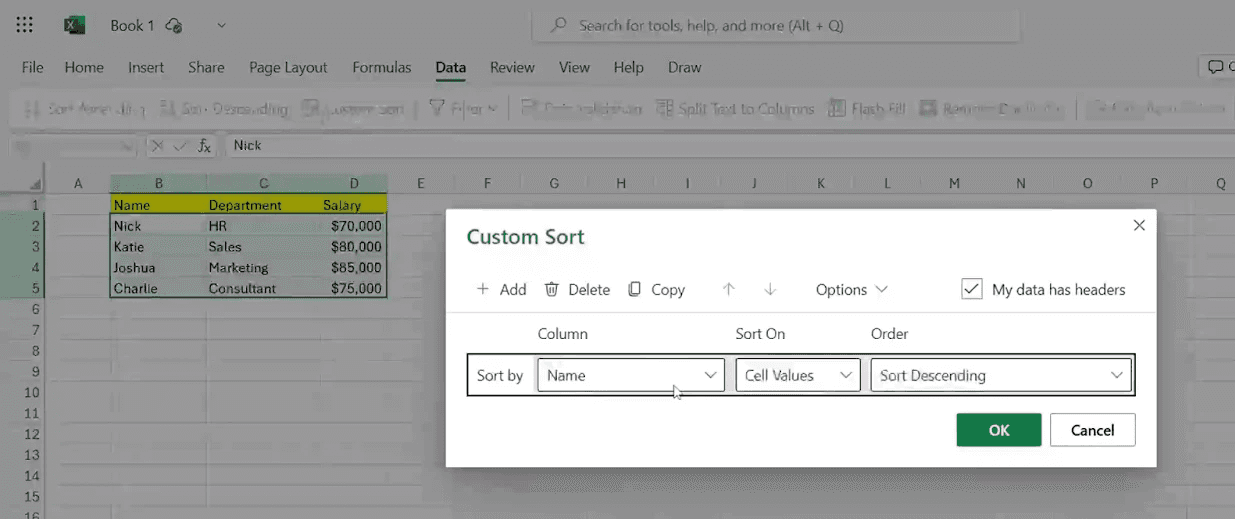Viewport: 1235px width, 519px height.
Task: Click the Excel logo icon
Action: (75, 25)
